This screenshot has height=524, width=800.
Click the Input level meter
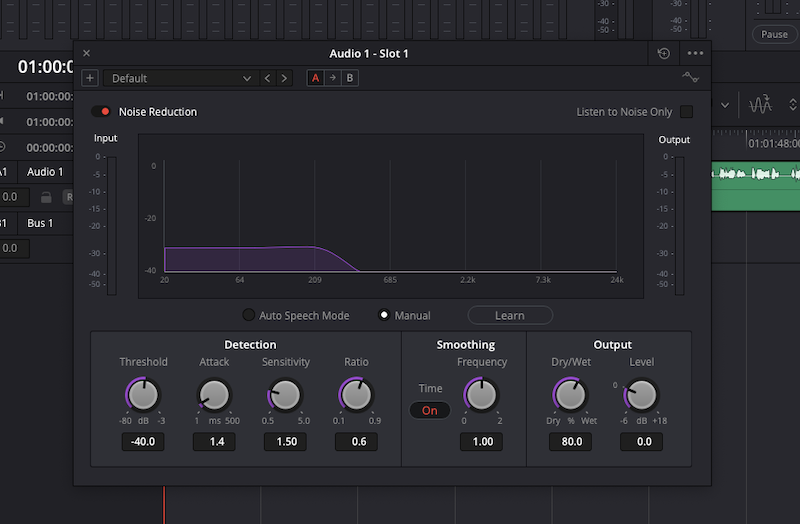[112, 226]
